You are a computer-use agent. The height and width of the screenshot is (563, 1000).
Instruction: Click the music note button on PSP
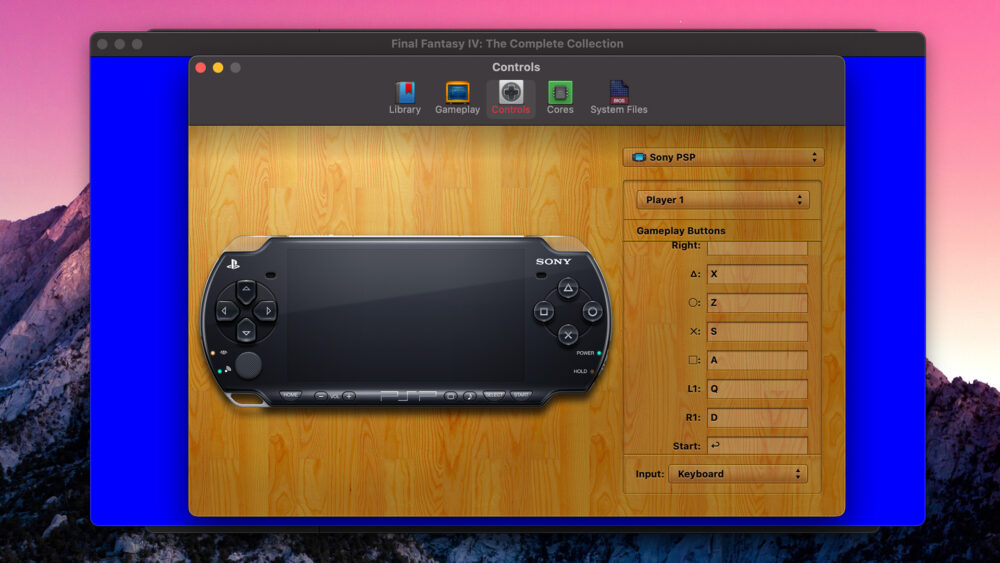pyautogui.click(x=469, y=396)
